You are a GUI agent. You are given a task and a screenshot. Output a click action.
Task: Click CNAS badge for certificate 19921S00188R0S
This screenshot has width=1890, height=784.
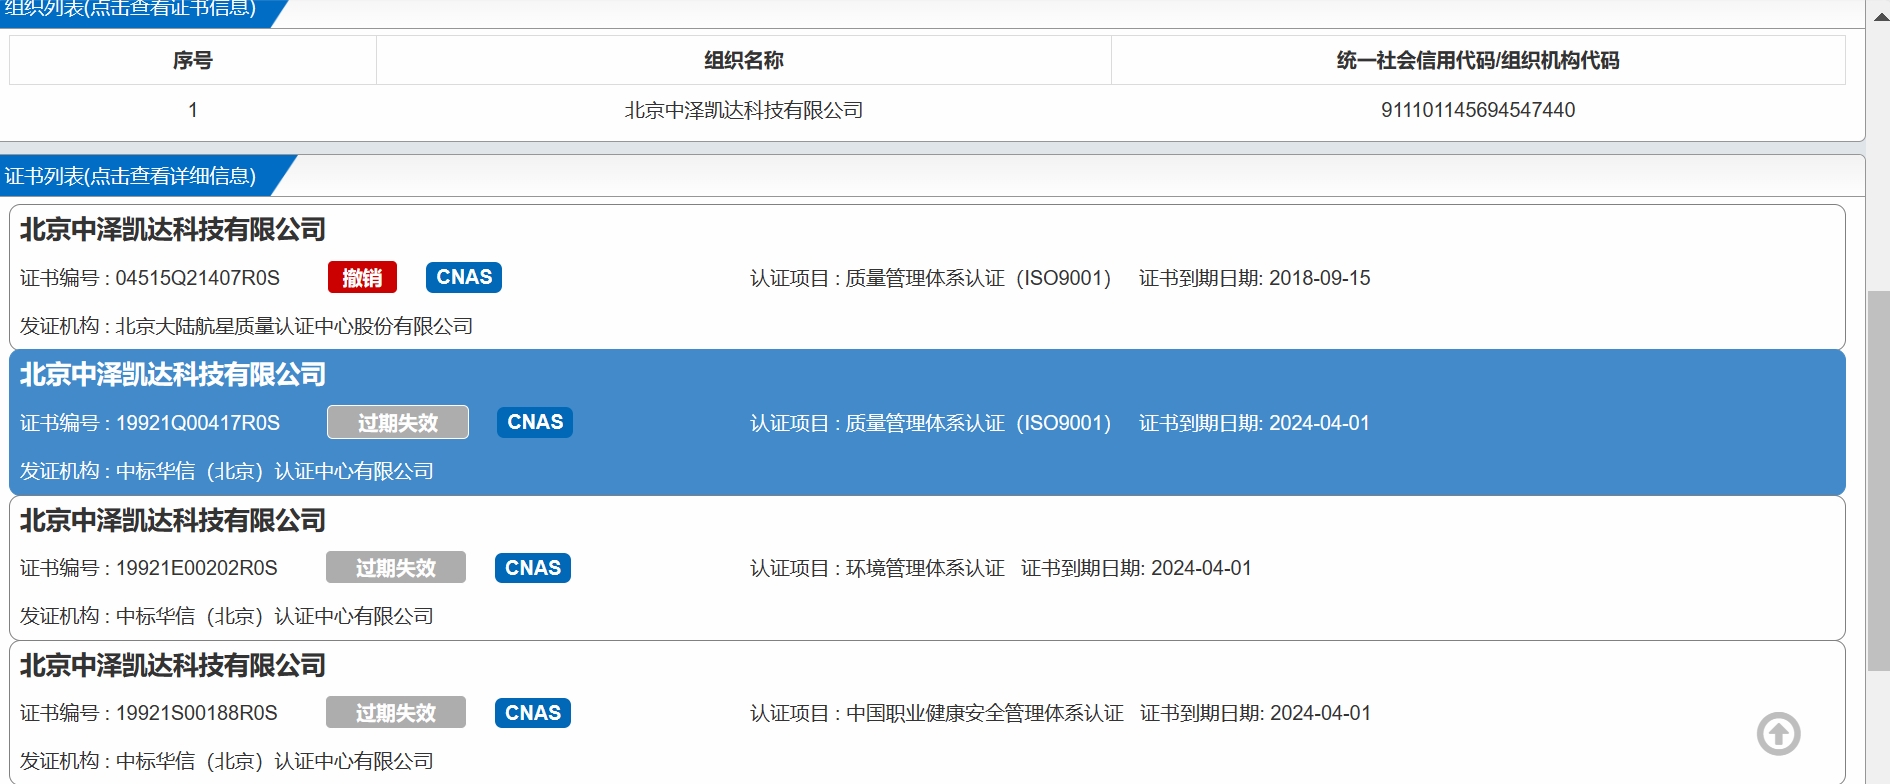click(533, 712)
